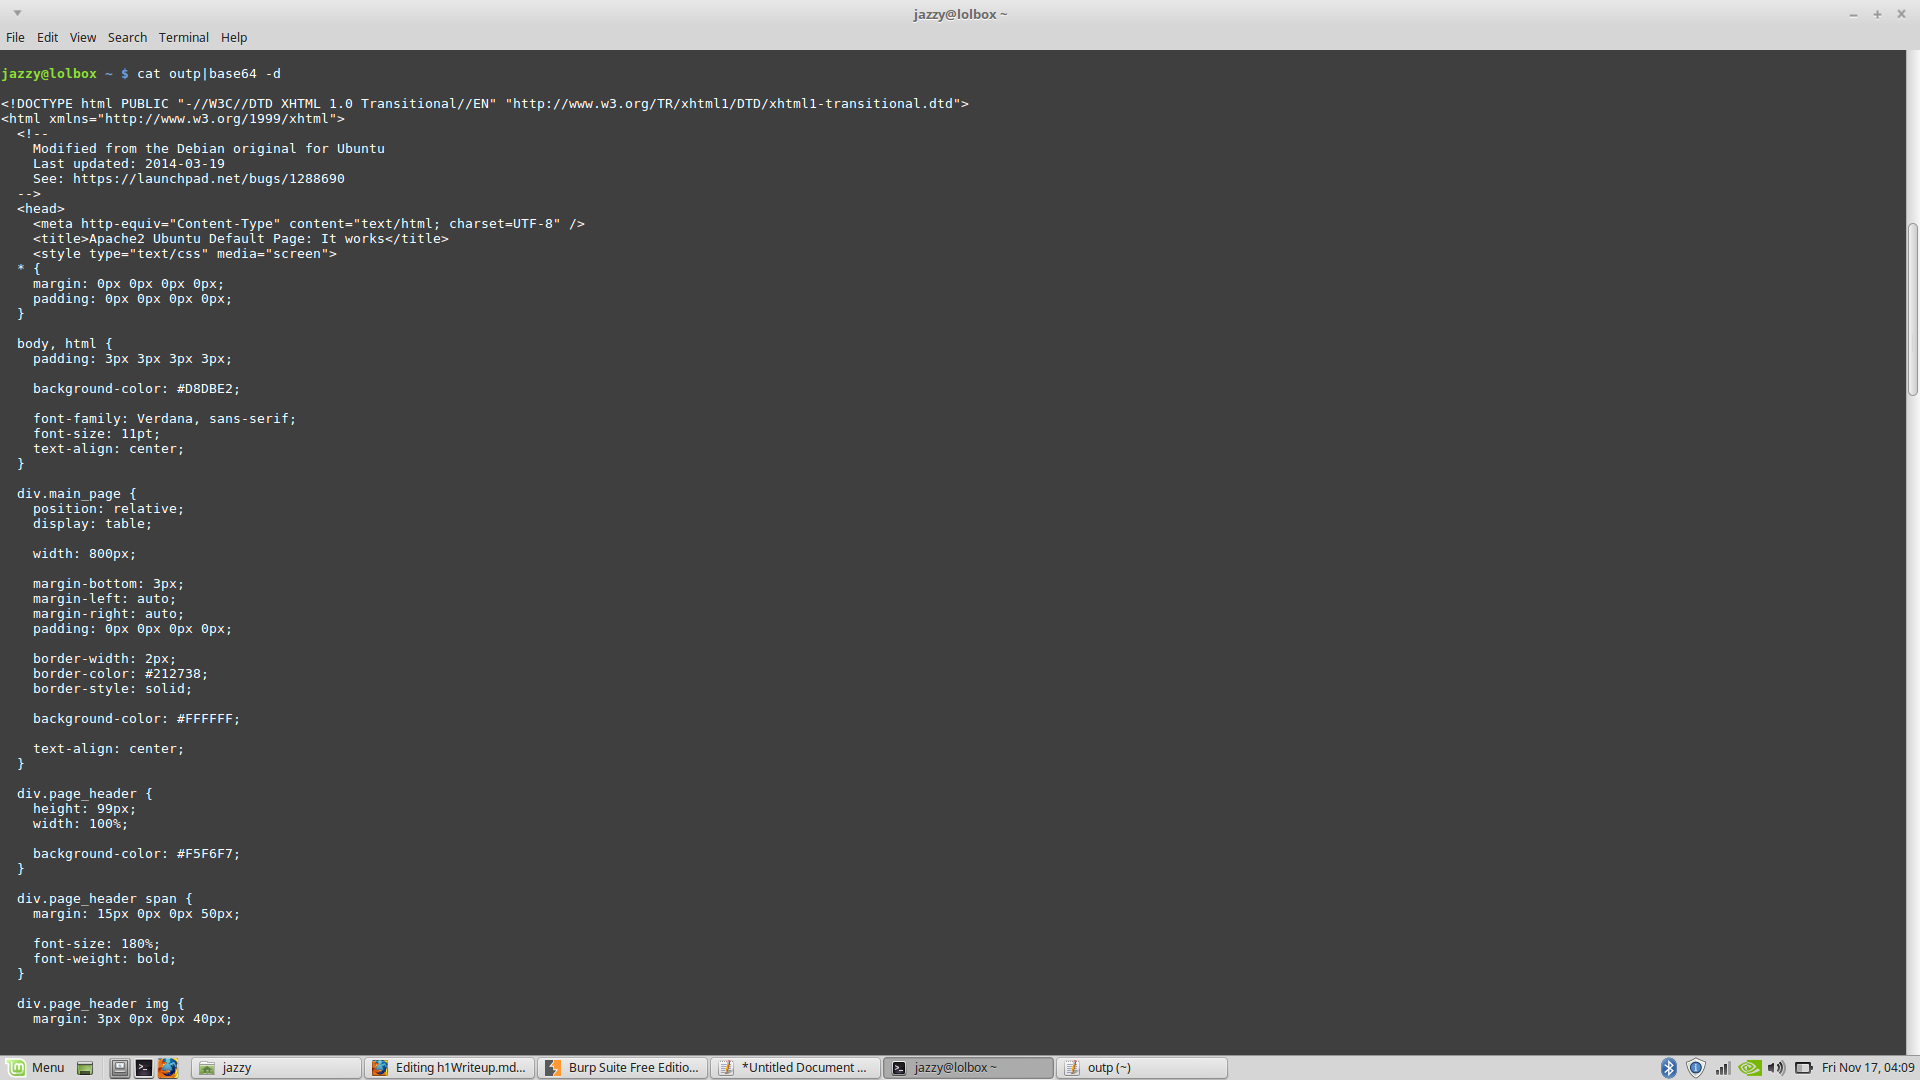The height and width of the screenshot is (1080, 1920).
Task: Launch Firefox from the panel launcher
Action: click(x=168, y=1068)
